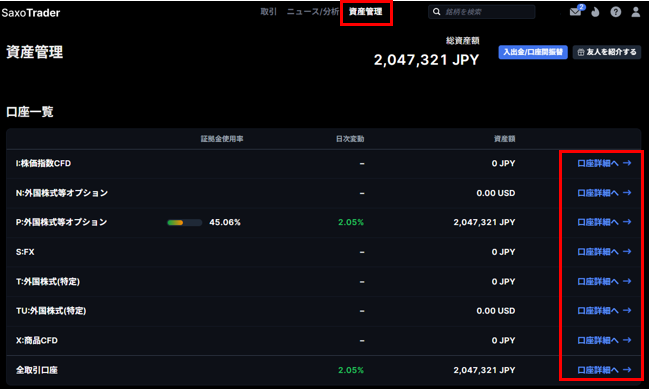Screen dimensions: 649x389
Task: Click 0.00 USD in the N:外国株式等オプション row
Action: (496, 193)
